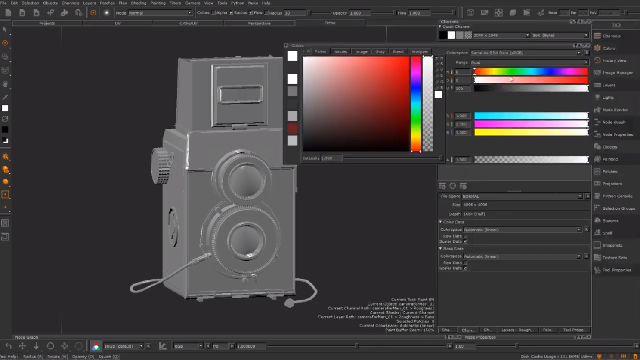Select the orange paint buffer toggle icon
This screenshot has height=360, width=640.
coord(93,13)
